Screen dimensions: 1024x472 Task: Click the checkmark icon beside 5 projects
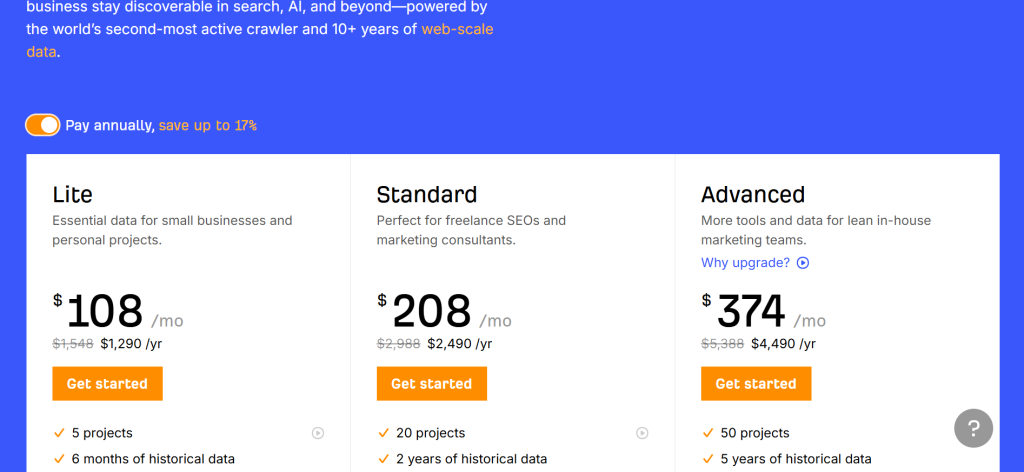pos(59,433)
